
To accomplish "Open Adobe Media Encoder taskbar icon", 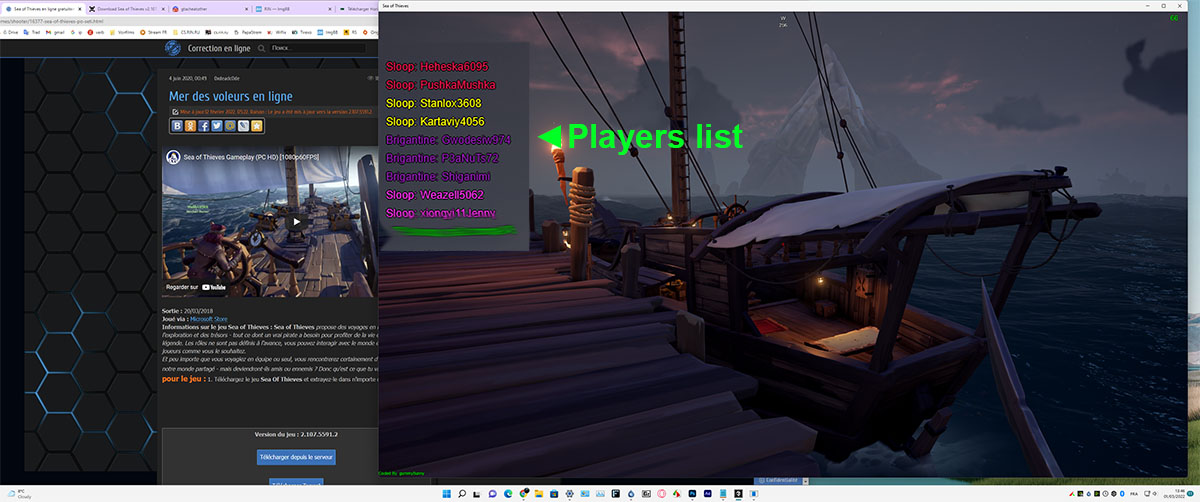I will [x=708, y=494].
